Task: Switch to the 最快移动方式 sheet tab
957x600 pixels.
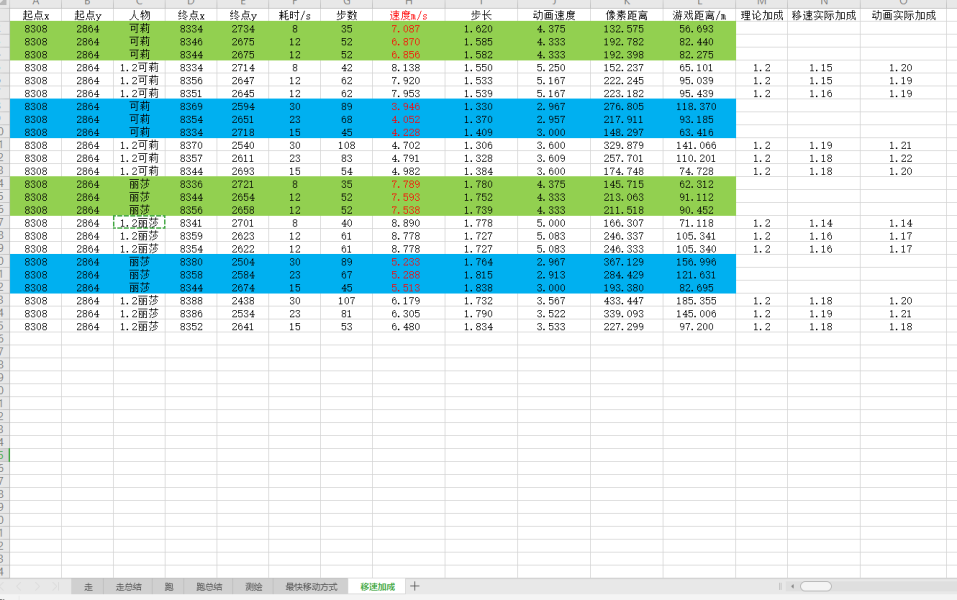Action: click(311, 587)
